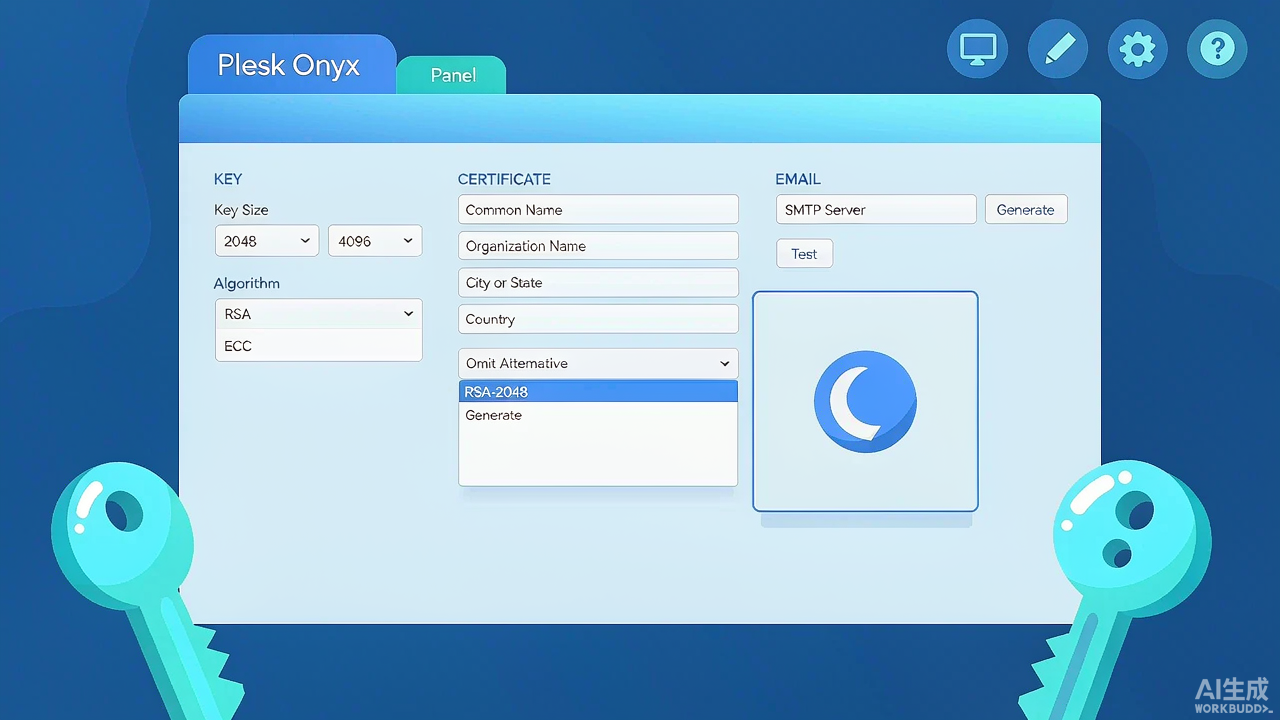Switch to the Panel tab
Viewport: 1280px width, 720px height.
[x=452, y=75]
